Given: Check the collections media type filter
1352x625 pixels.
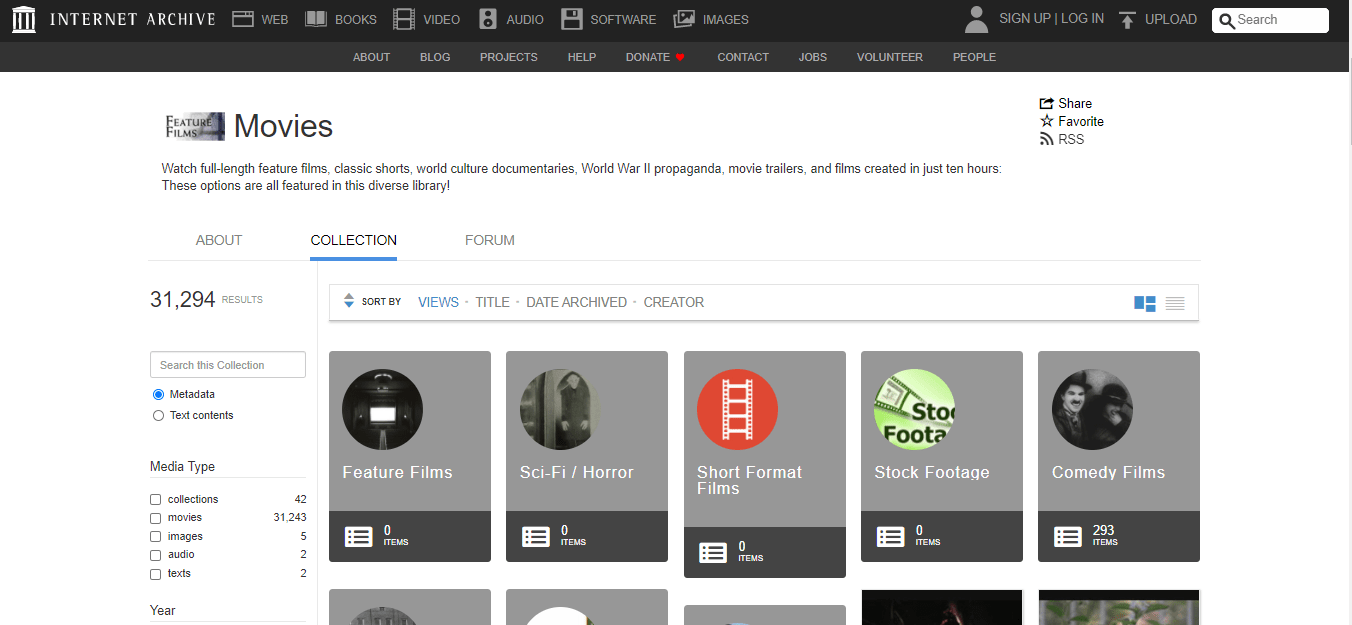Looking at the screenshot, I should point(155,499).
